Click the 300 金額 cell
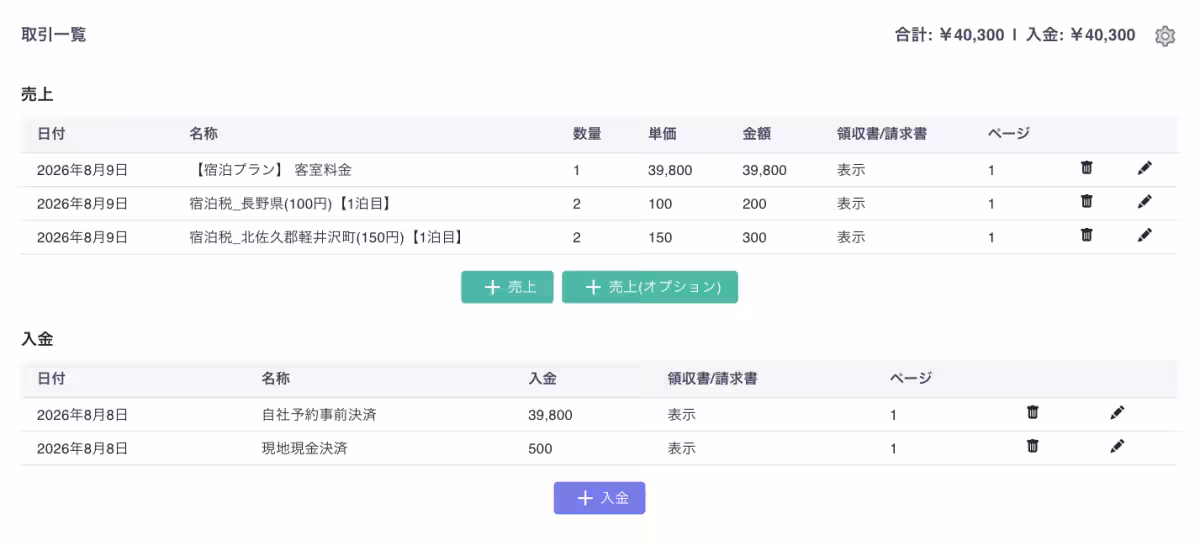1200x546 pixels. (x=755, y=238)
